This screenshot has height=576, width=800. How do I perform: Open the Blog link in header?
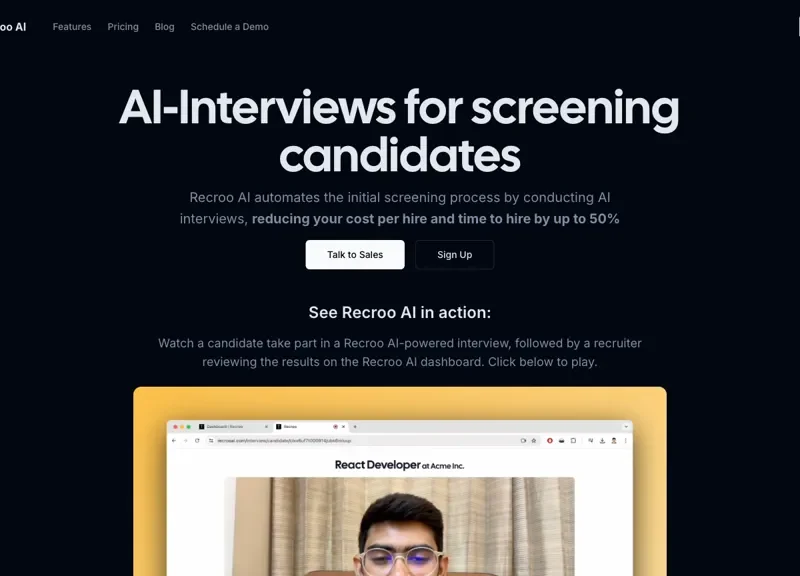(x=164, y=27)
